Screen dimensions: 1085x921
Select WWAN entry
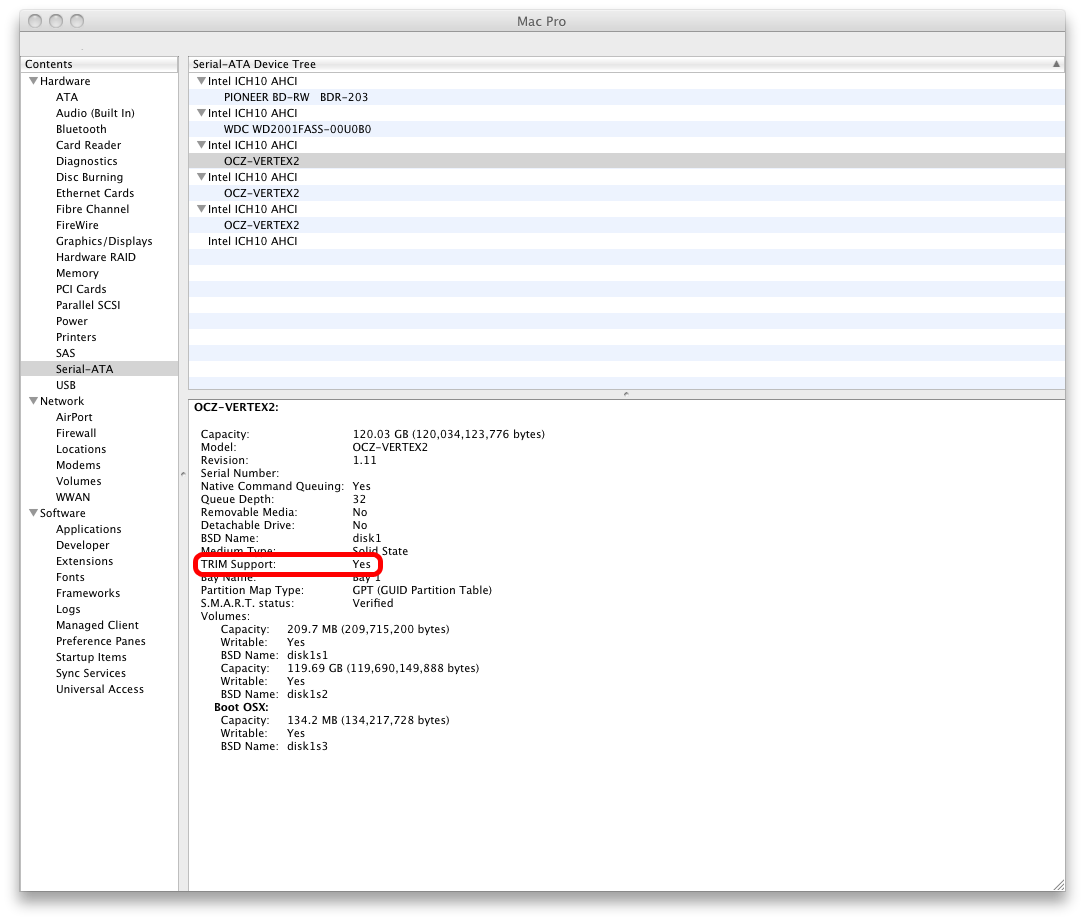coord(73,497)
